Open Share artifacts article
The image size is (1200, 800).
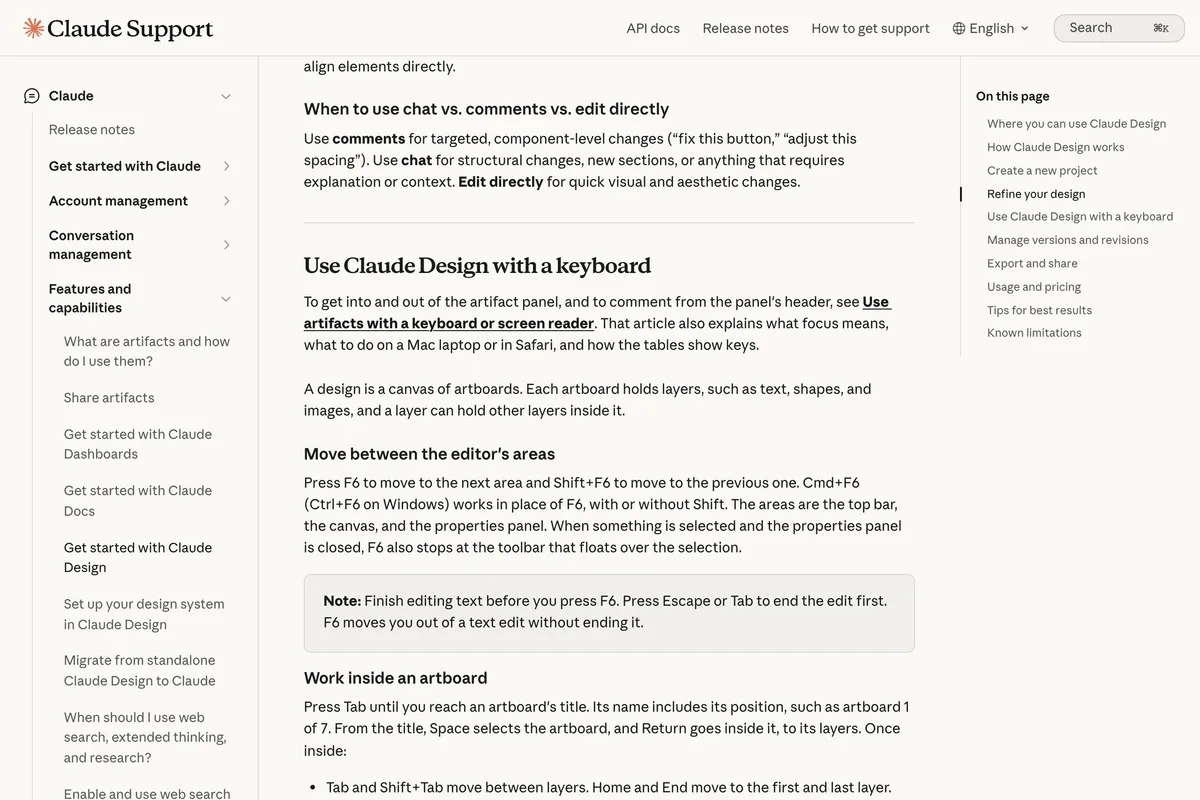(109, 398)
